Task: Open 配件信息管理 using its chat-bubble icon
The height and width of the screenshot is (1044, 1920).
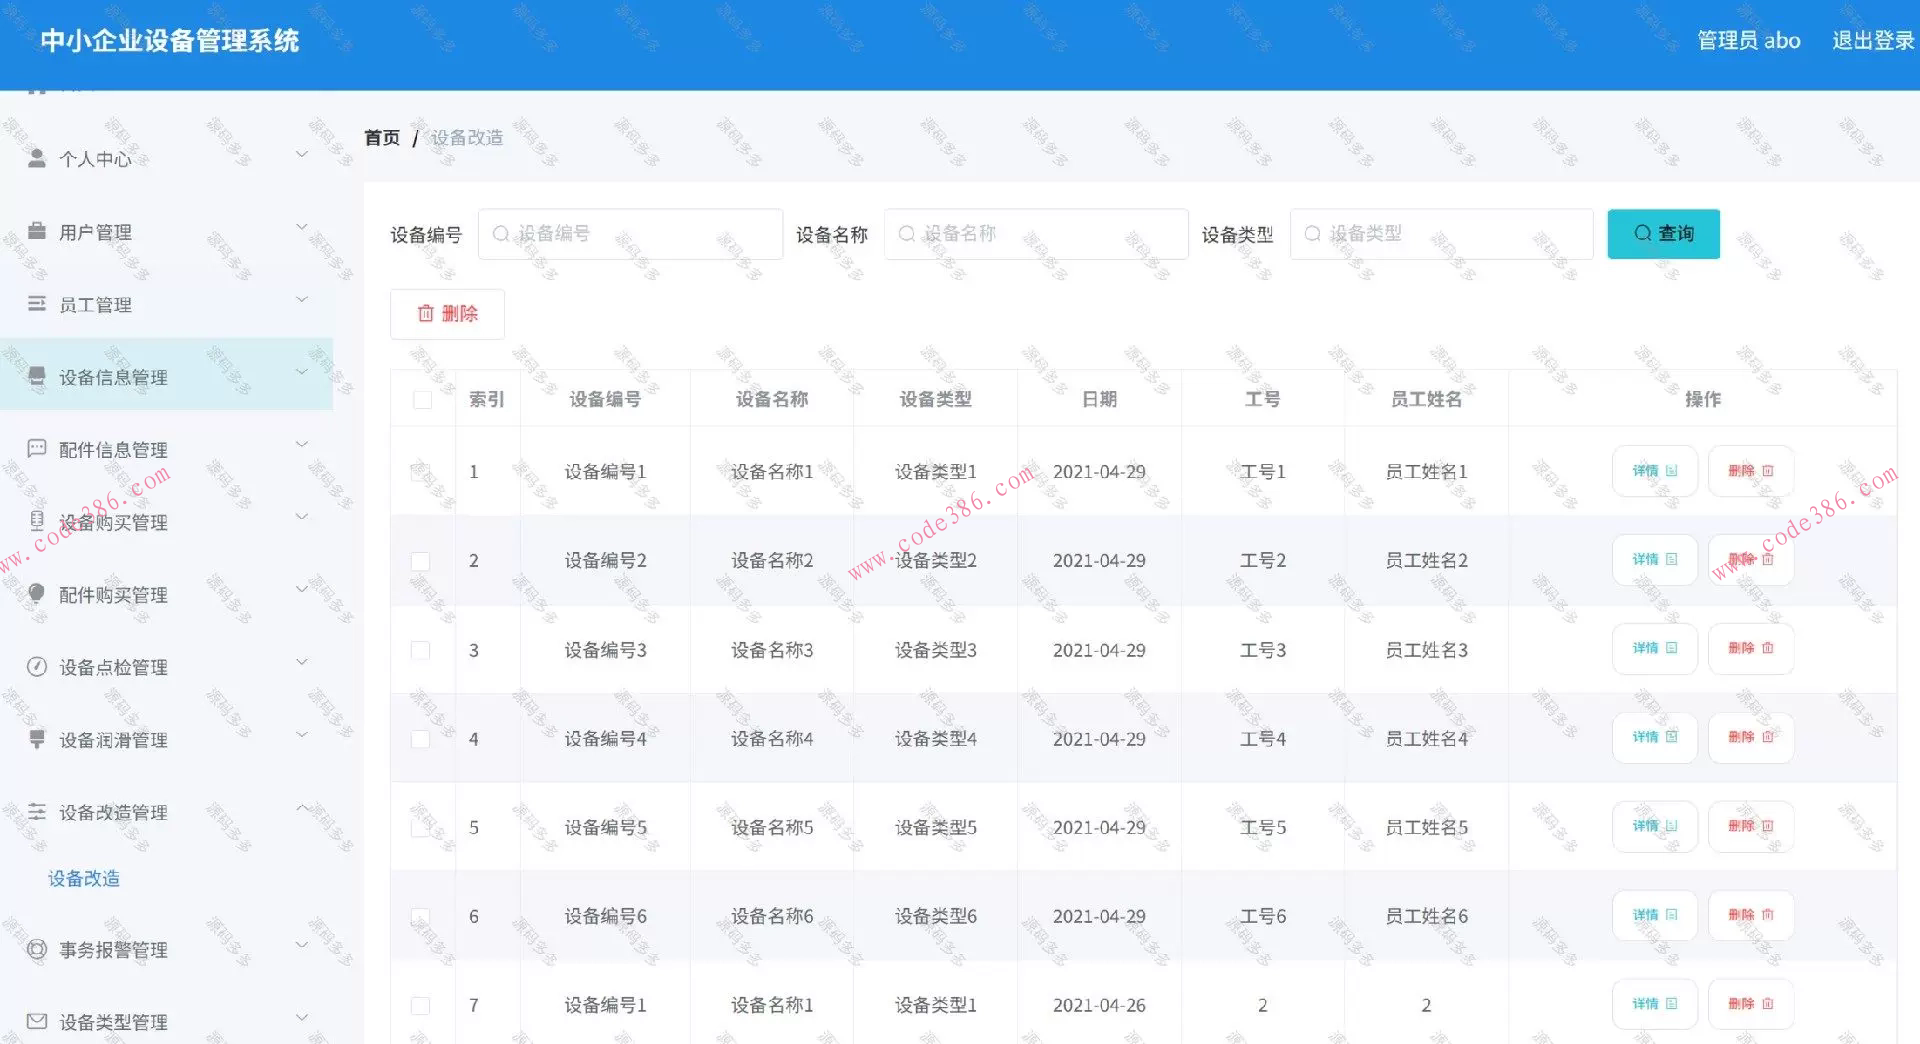Action: 38,448
